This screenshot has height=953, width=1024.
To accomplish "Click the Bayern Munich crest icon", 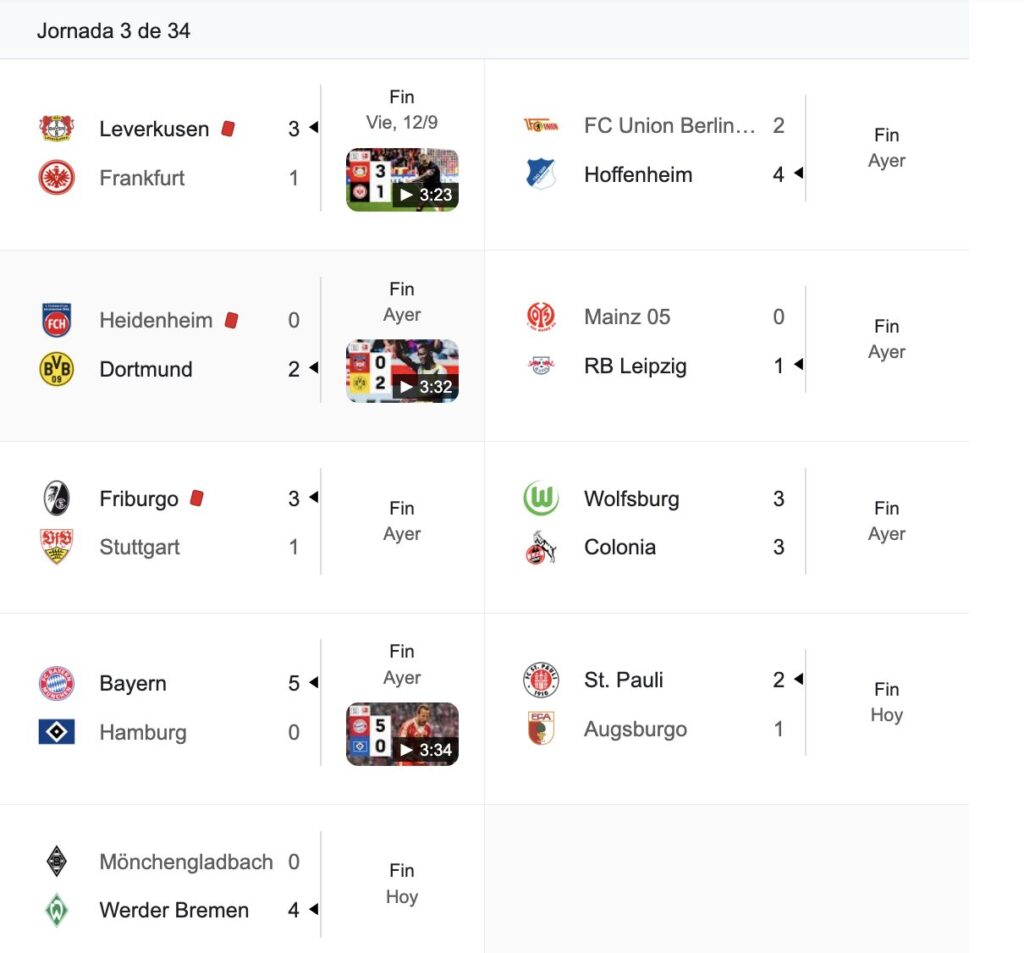I will pyautogui.click(x=56, y=684).
